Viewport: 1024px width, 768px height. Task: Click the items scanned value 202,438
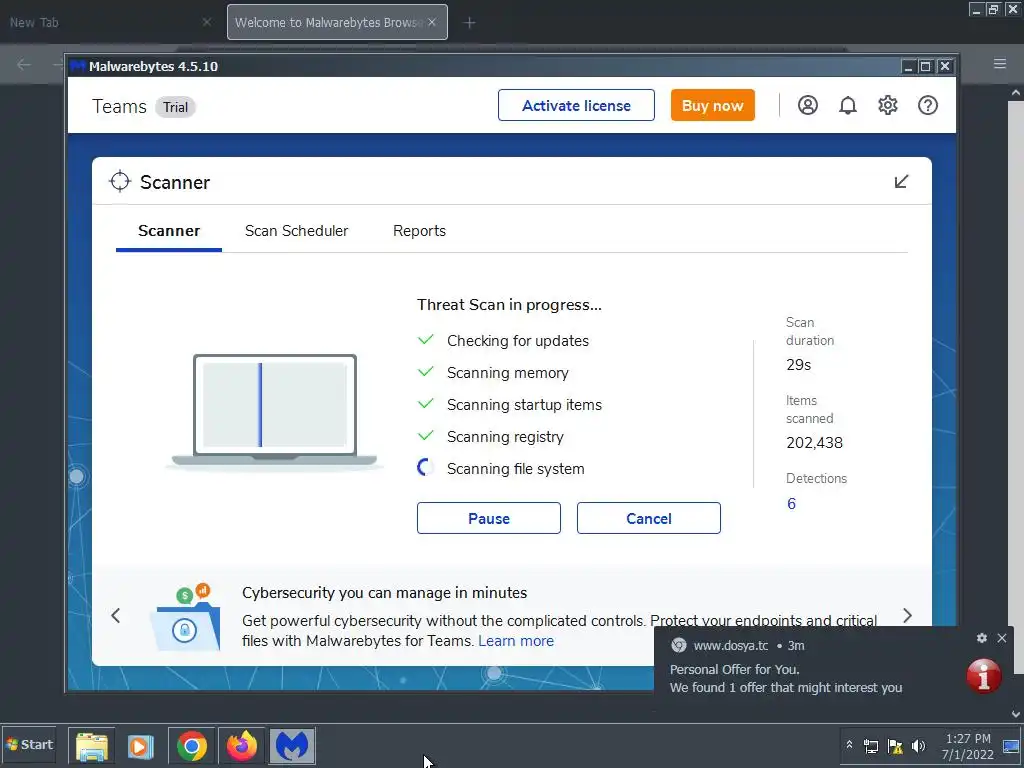[814, 443]
